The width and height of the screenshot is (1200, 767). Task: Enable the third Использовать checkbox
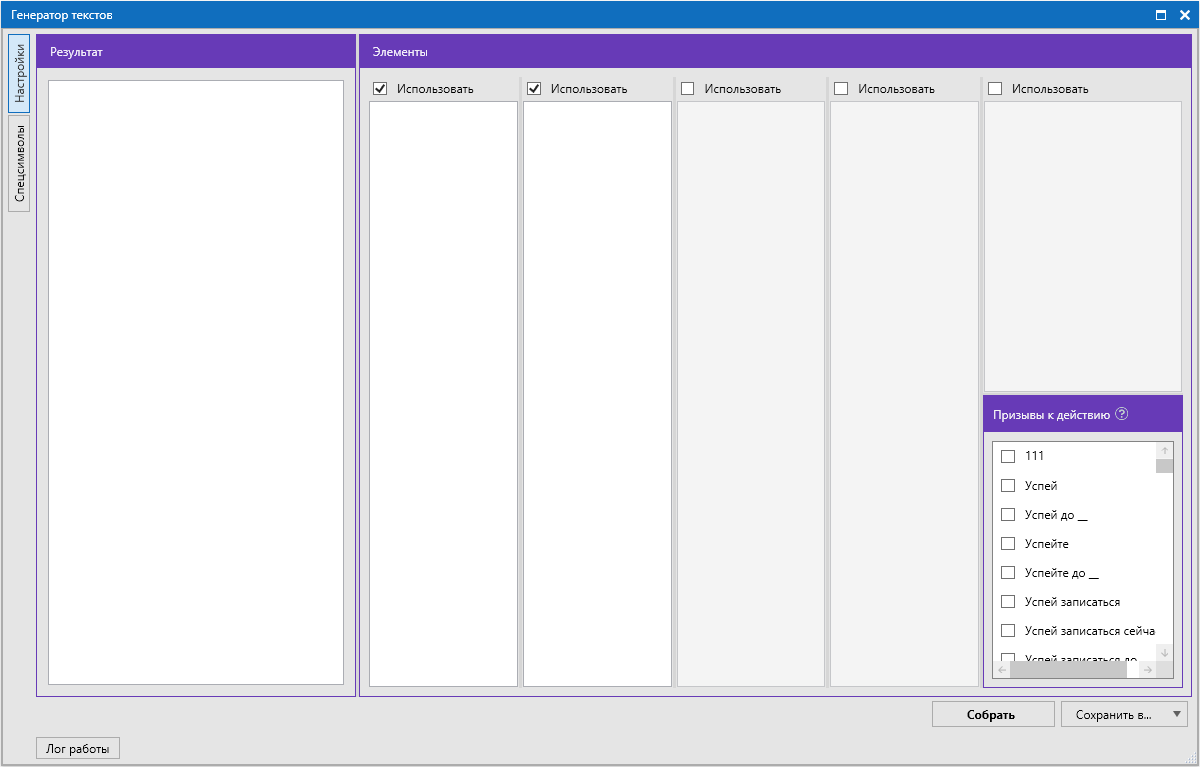[687, 88]
